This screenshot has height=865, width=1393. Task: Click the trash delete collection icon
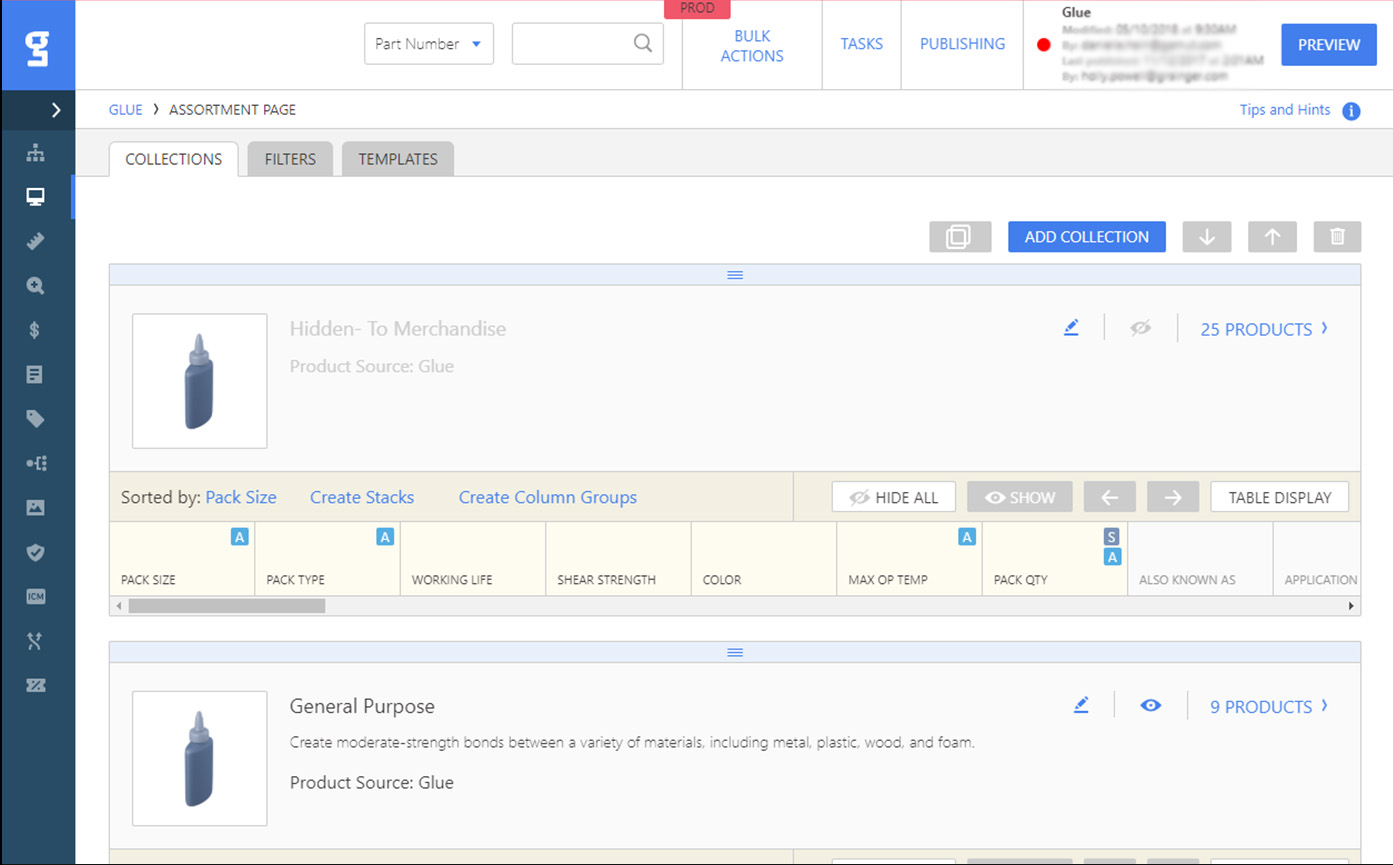tap(1337, 237)
